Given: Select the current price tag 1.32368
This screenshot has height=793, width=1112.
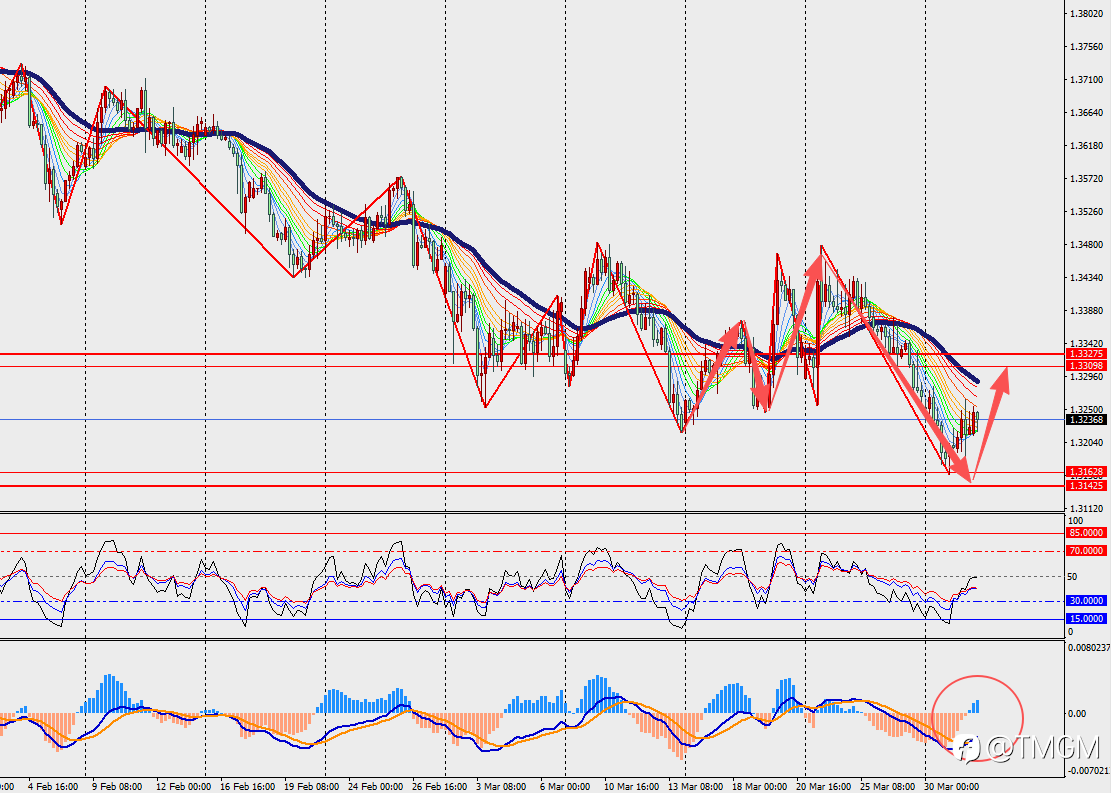Looking at the screenshot, I should pyautogui.click(x=1086, y=419).
